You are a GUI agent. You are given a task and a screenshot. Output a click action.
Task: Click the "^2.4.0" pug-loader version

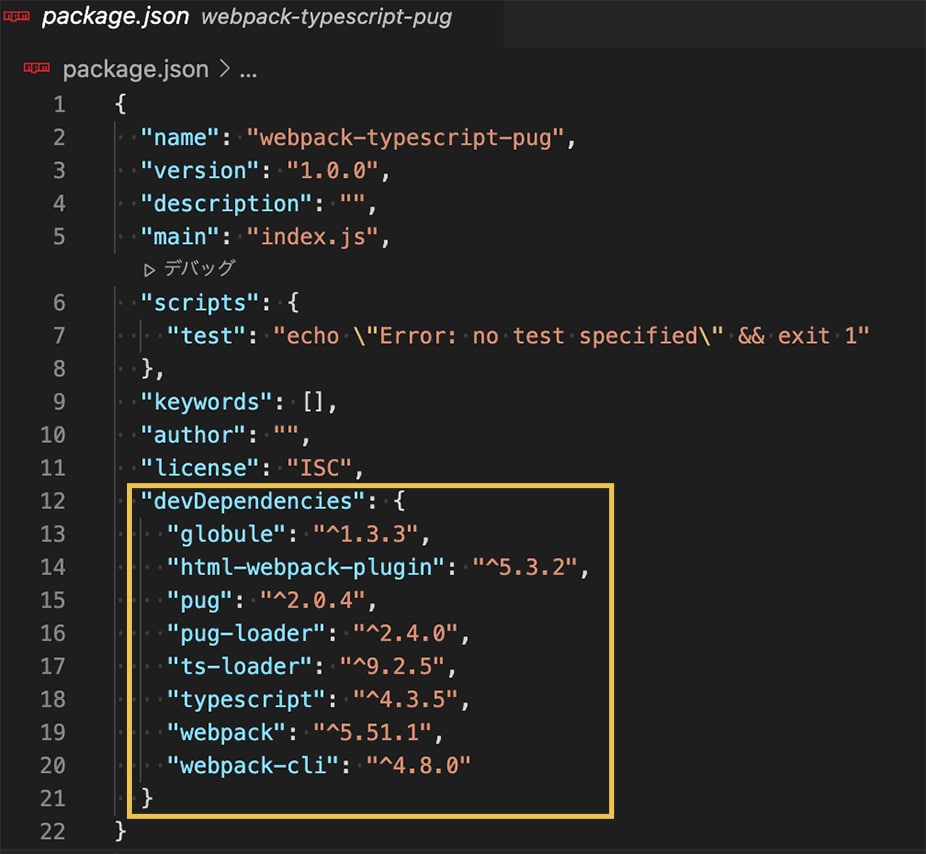pos(405,634)
